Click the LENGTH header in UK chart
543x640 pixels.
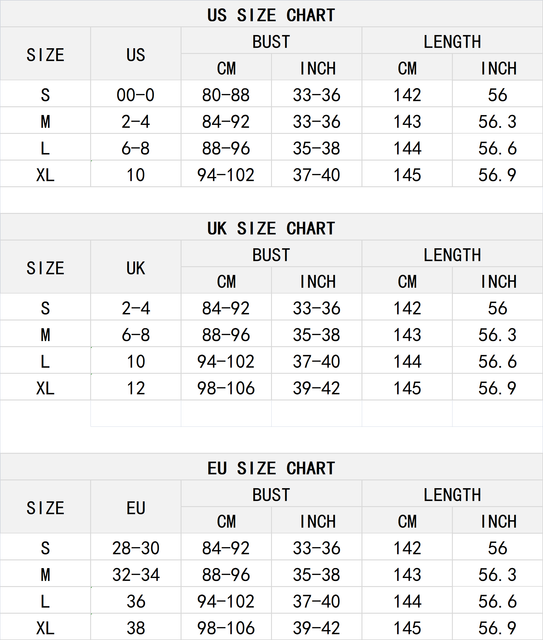pos(452,255)
